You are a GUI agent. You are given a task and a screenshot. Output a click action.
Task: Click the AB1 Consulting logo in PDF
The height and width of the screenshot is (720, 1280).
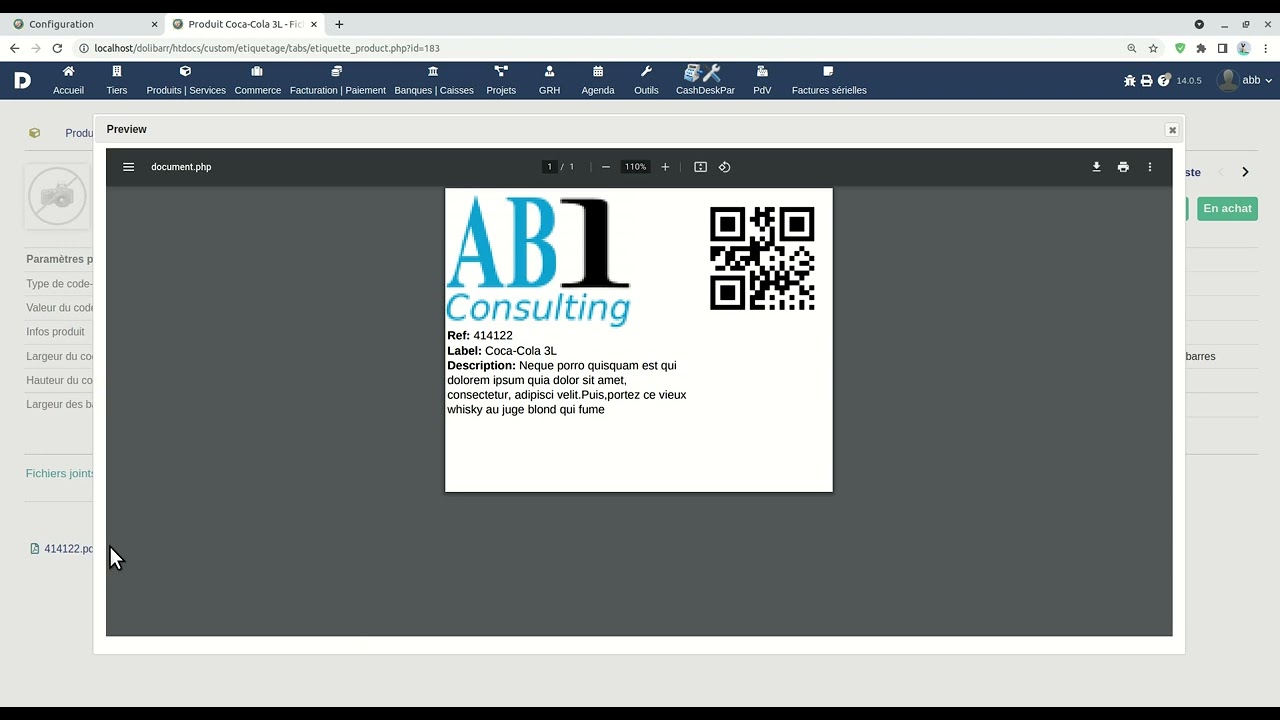coord(538,260)
